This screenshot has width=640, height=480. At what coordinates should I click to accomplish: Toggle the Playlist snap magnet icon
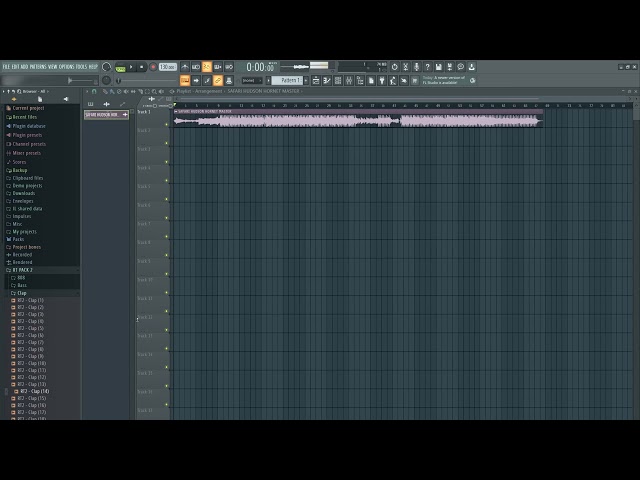click(94, 91)
